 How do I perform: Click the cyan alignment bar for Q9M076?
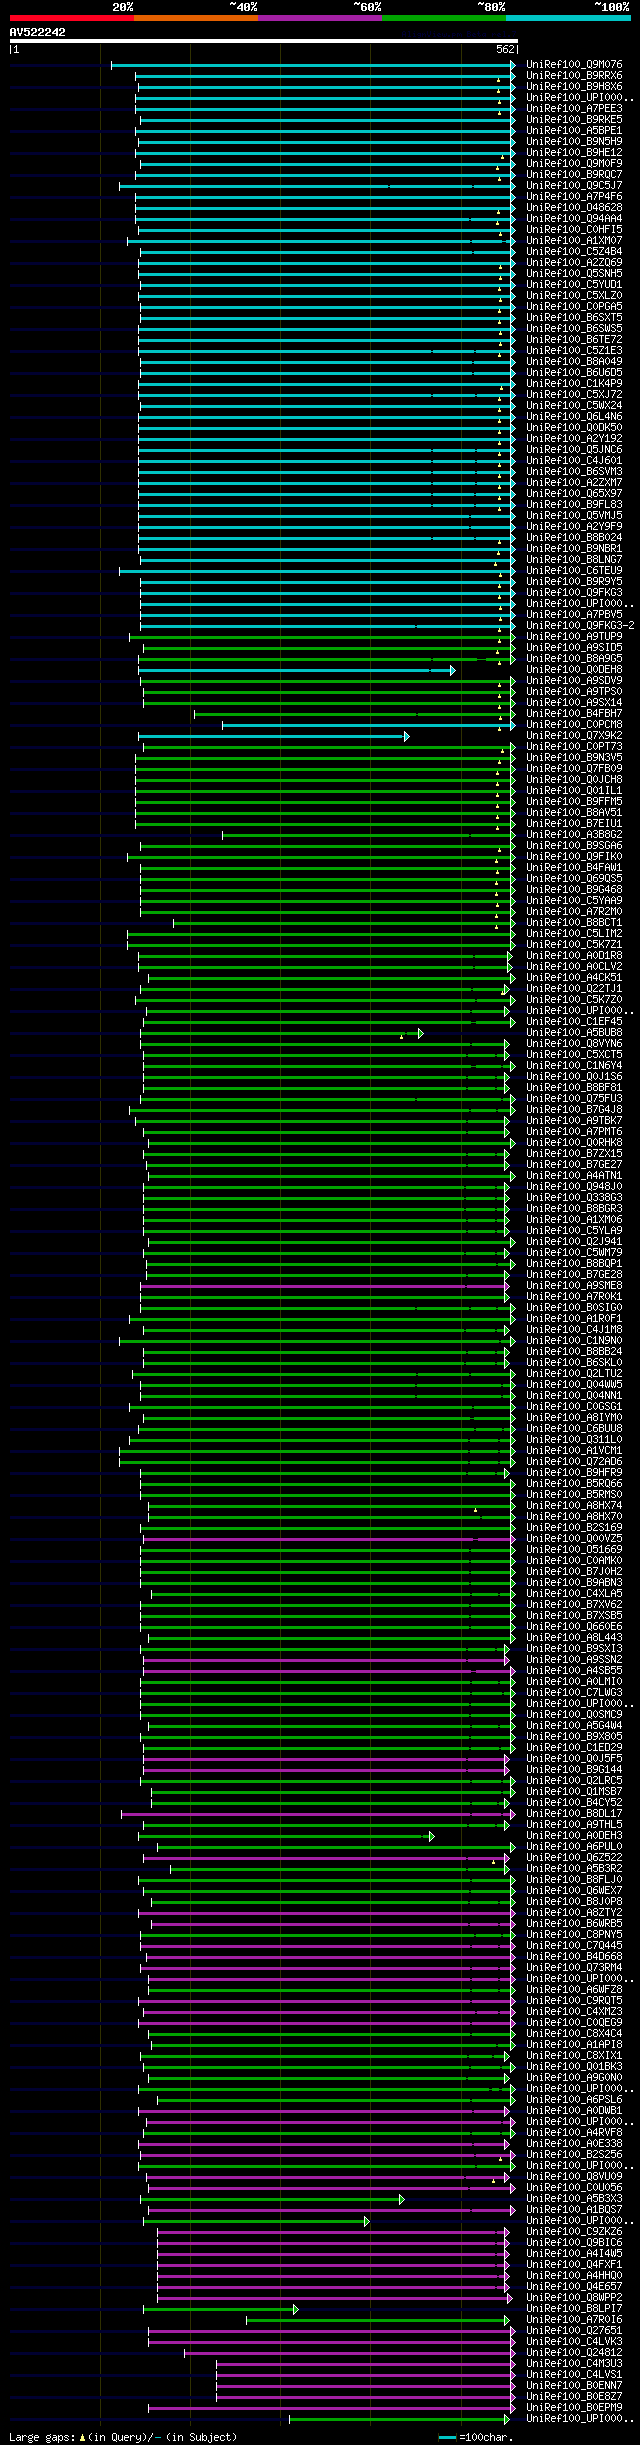coord(313,65)
